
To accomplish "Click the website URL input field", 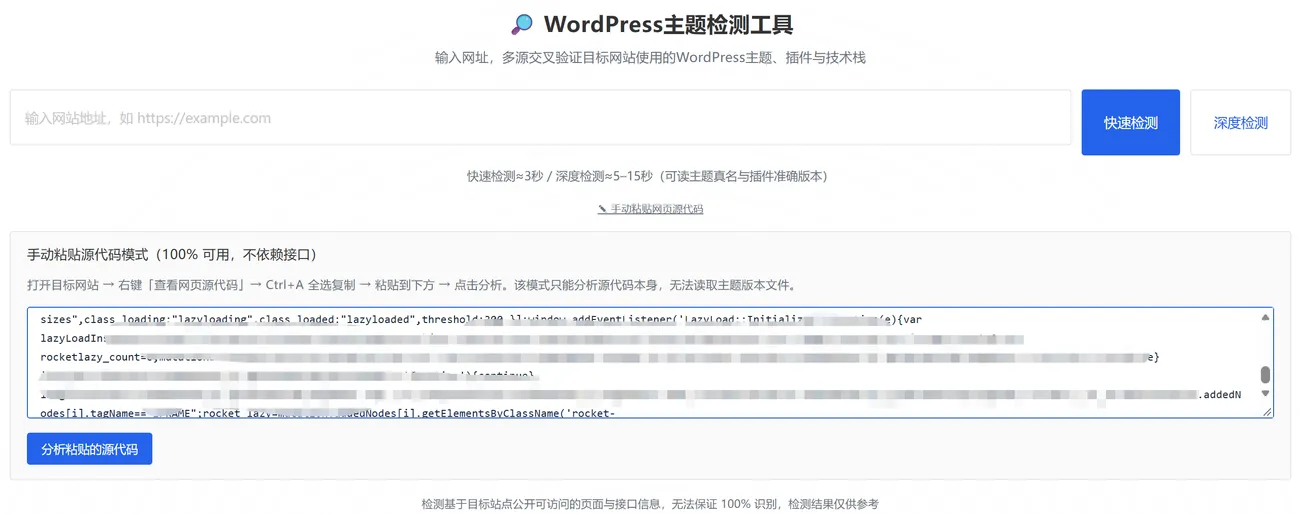I will [x=540, y=118].
